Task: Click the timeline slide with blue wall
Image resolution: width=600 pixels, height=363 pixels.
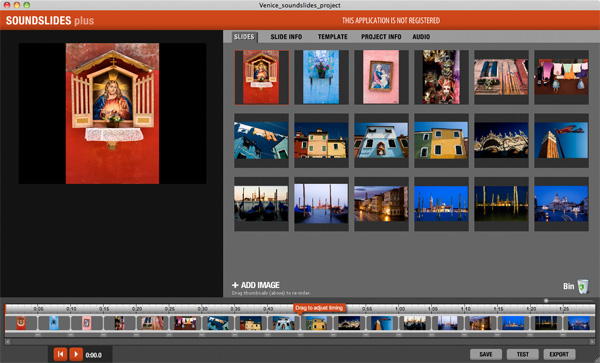Action: [x=54, y=323]
